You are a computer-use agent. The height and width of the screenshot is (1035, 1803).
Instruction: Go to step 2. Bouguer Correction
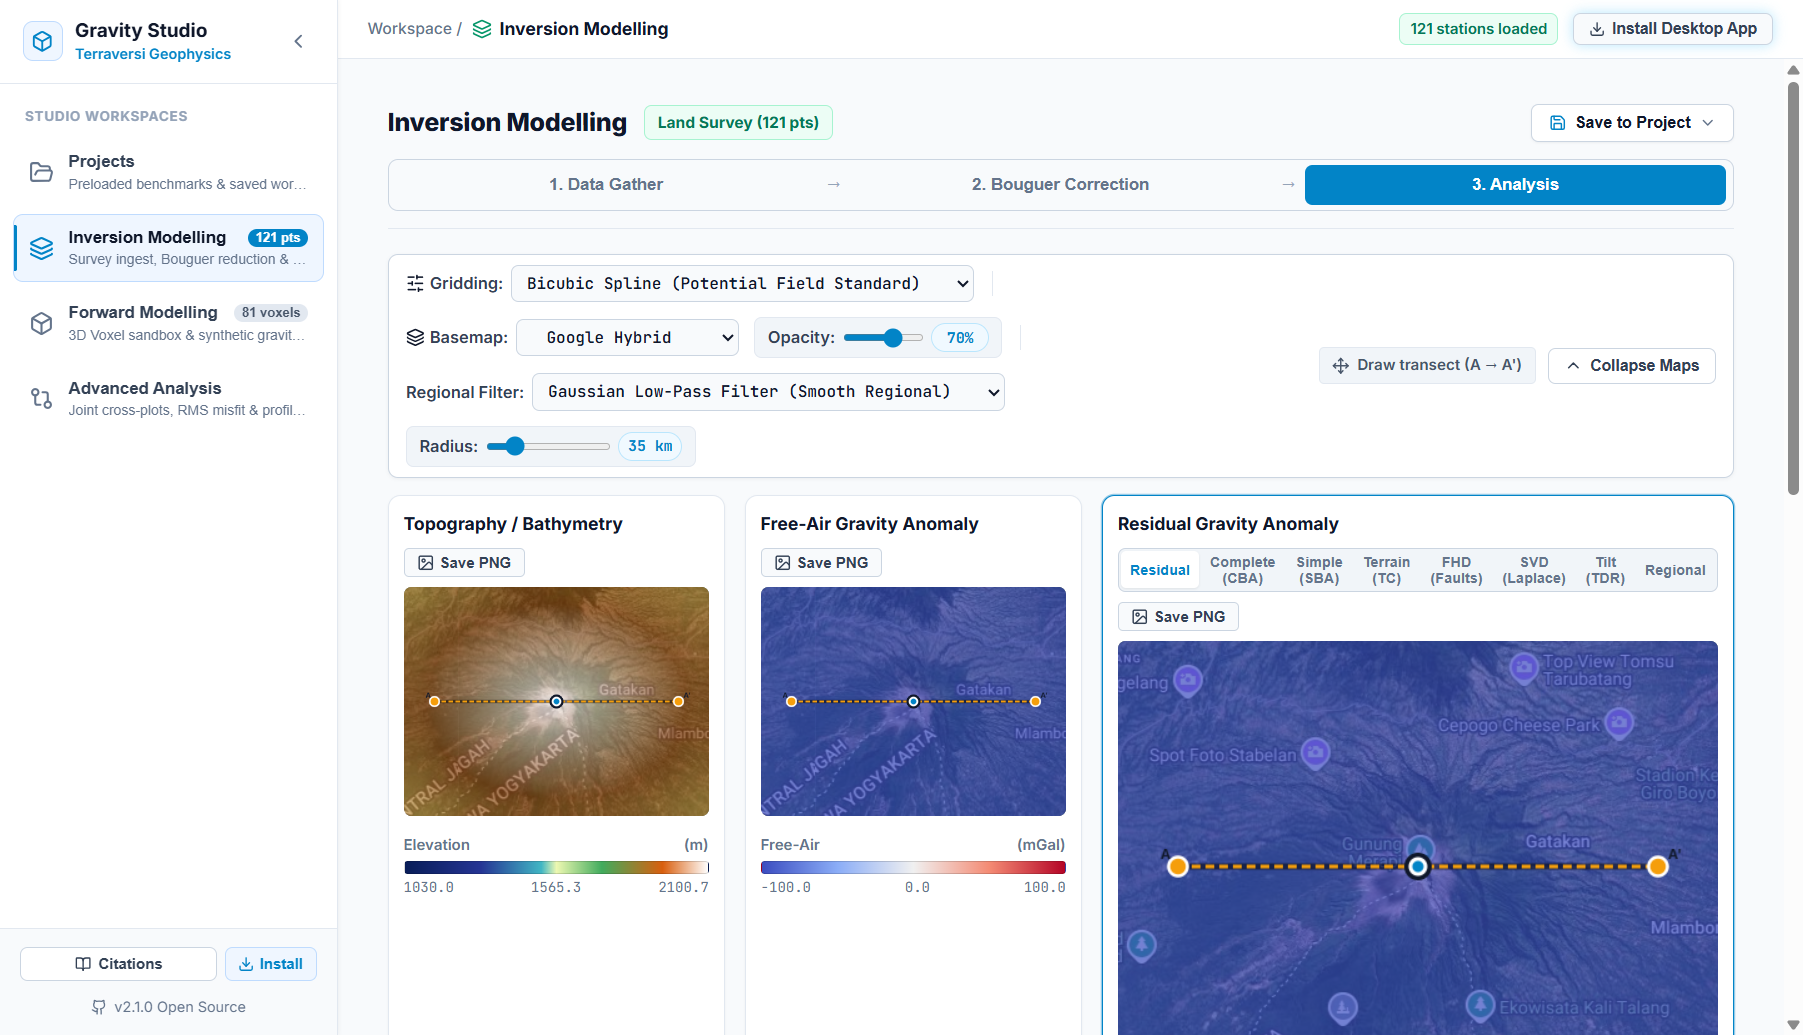1060,184
